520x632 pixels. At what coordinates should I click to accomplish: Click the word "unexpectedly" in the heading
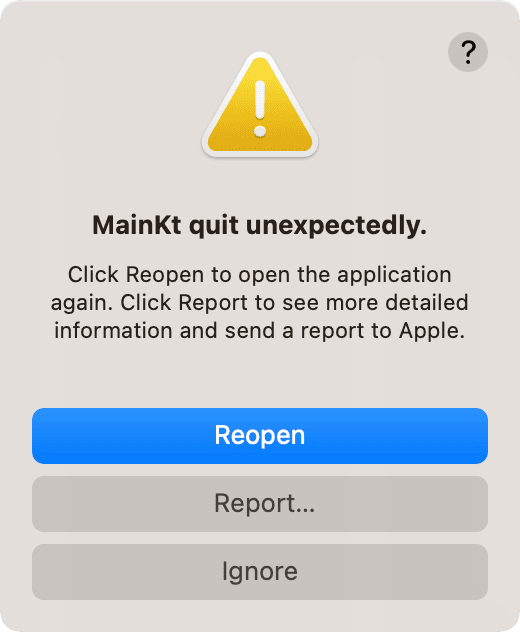[333, 226]
